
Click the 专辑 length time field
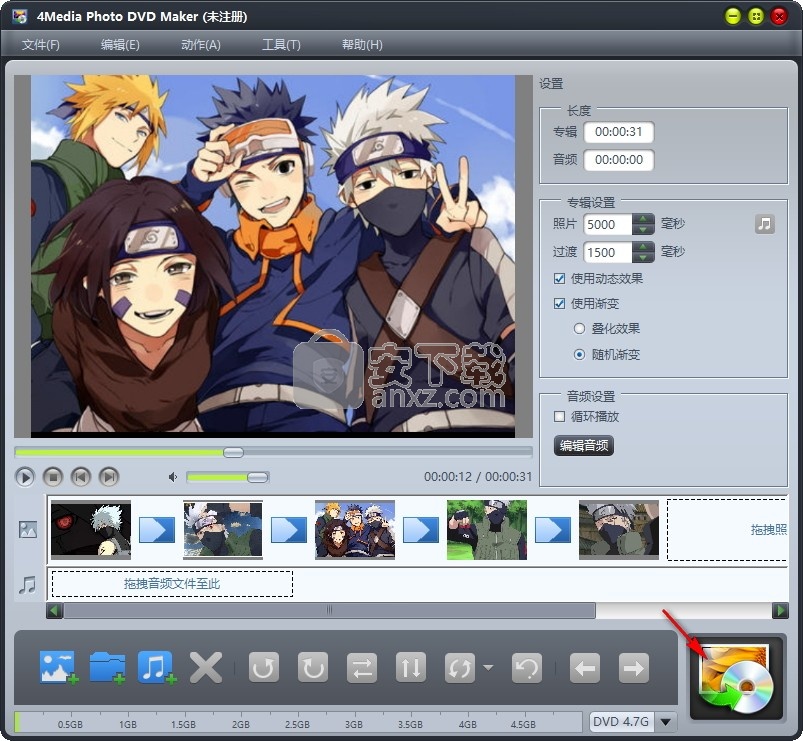(x=619, y=132)
